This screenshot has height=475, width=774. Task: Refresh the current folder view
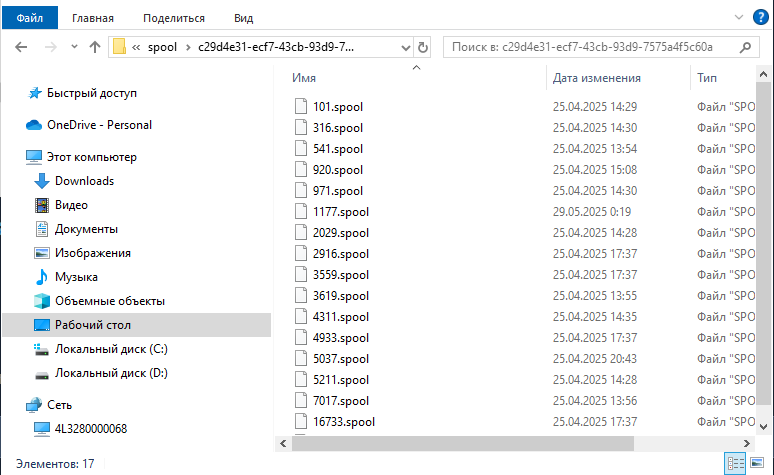click(x=423, y=47)
